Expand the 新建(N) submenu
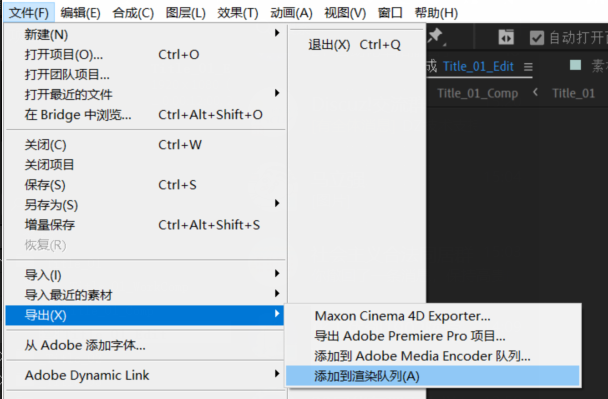Image resolution: width=608 pixels, height=399 pixels. coord(145,35)
